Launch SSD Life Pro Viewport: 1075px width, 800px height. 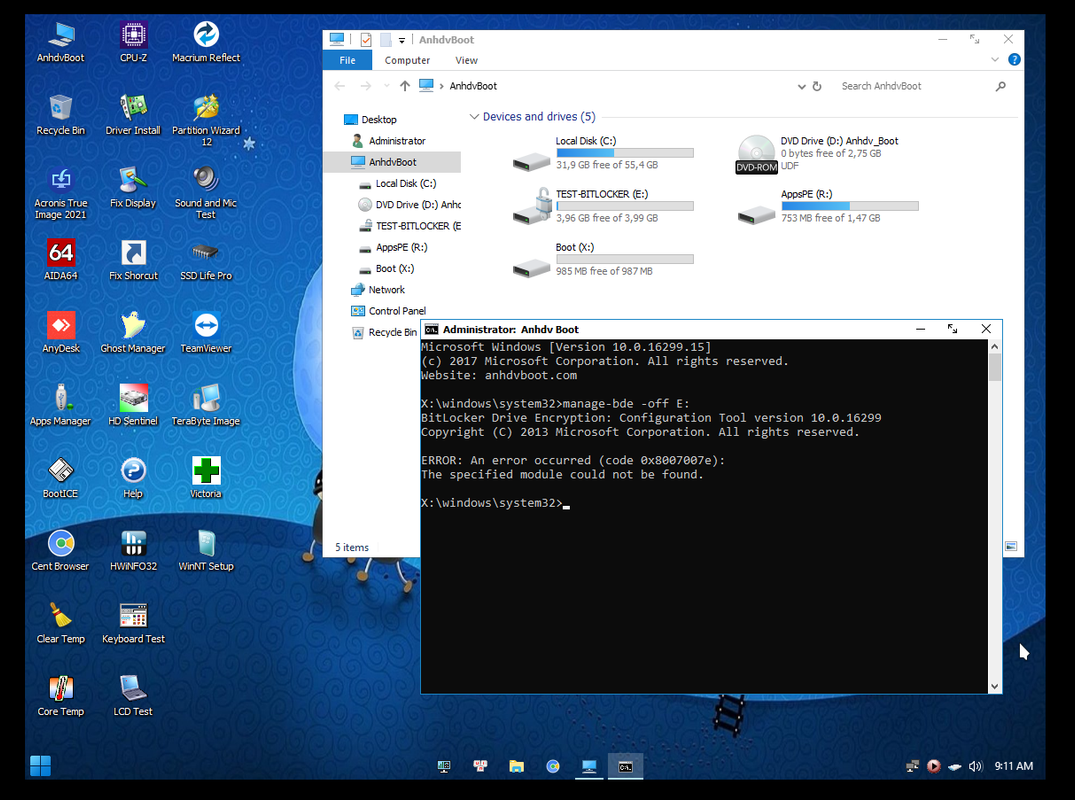point(206,260)
